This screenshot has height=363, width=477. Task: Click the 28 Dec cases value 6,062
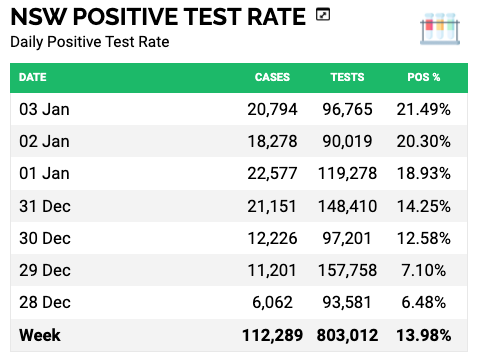tap(272, 302)
